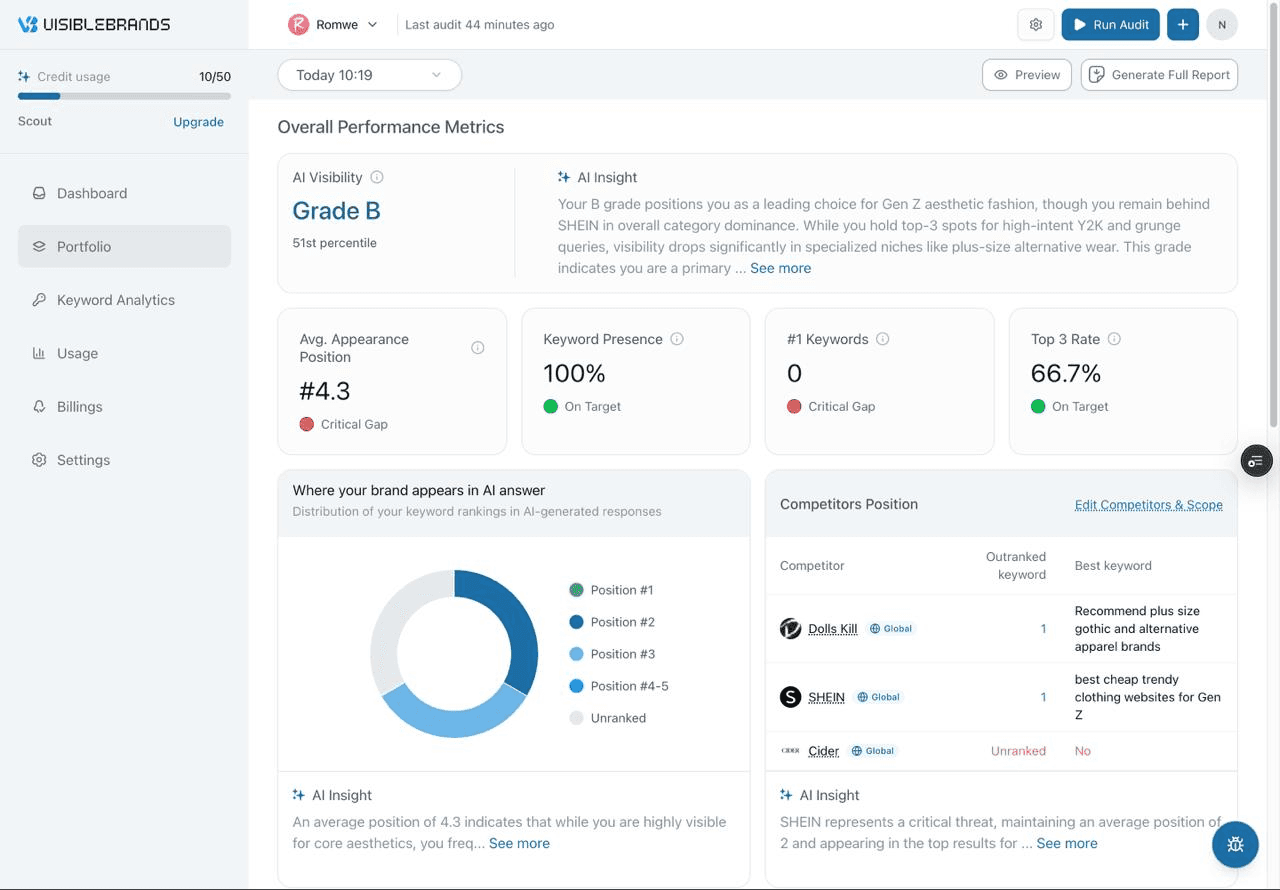Click the AI Visibility info icon
Image resolution: width=1280 pixels, height=890 pixels.
(x=377, y=177)
